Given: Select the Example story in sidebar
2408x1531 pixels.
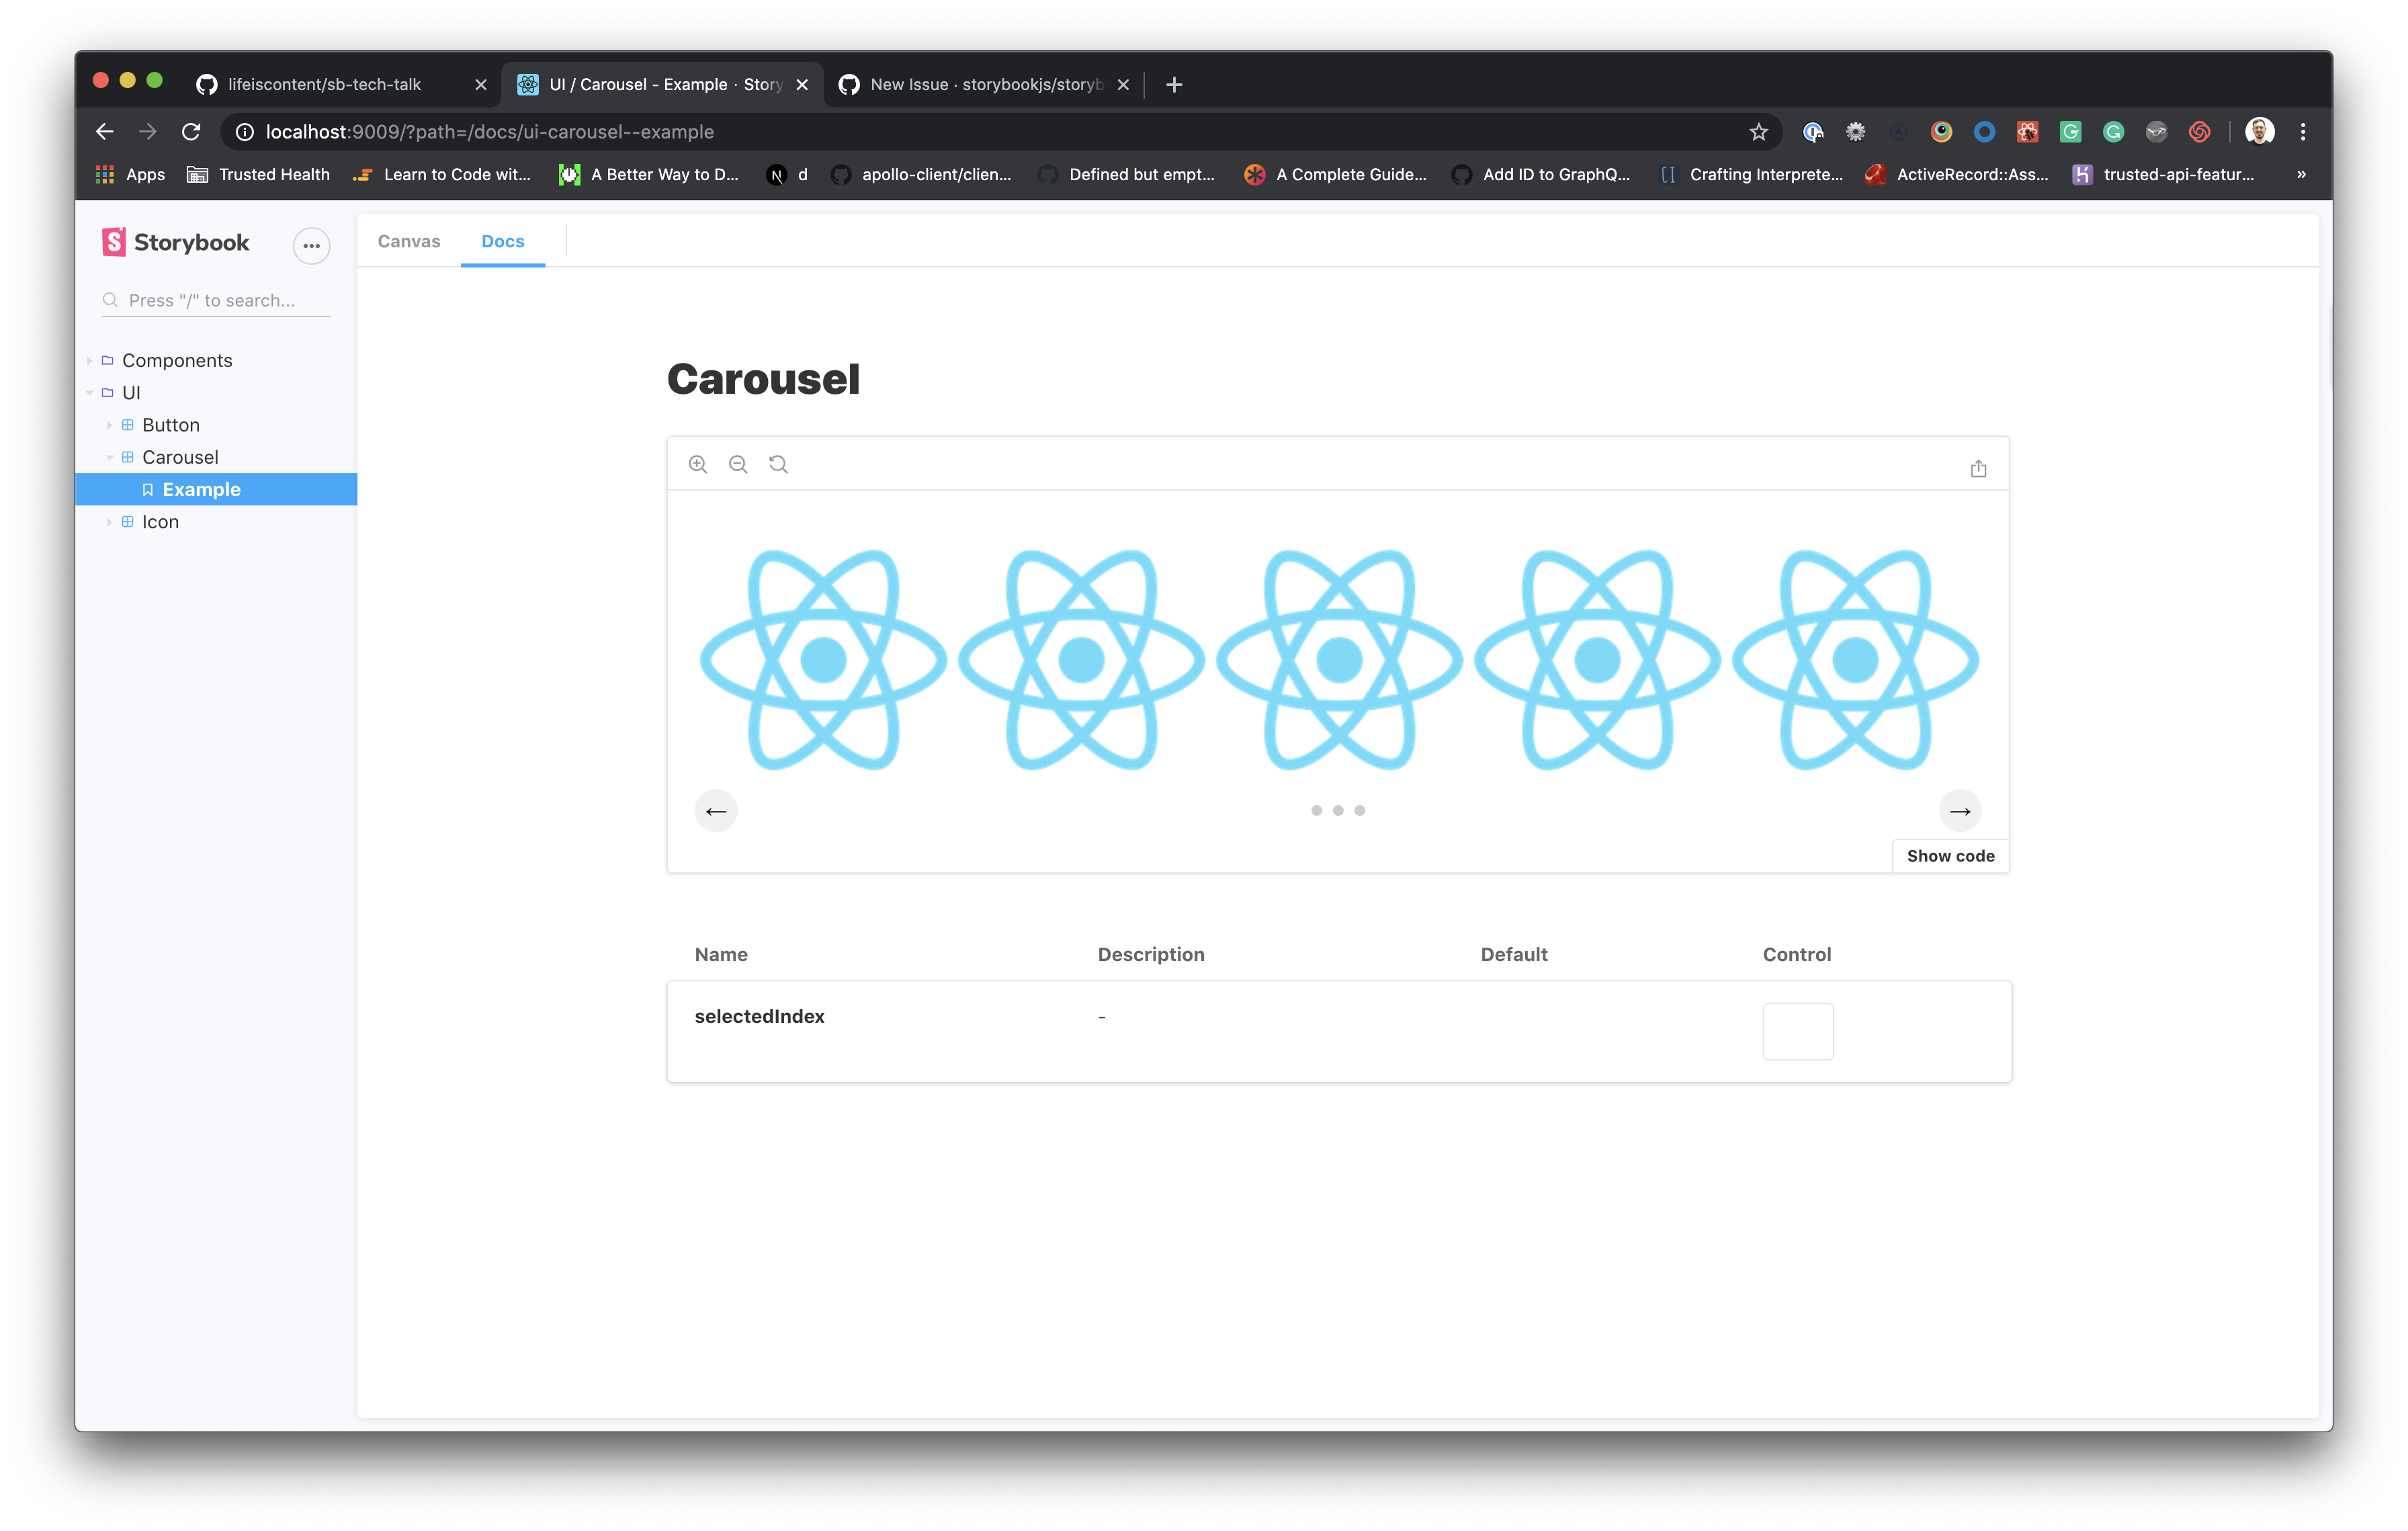Looking at the screenshot, I should [201, 490].
